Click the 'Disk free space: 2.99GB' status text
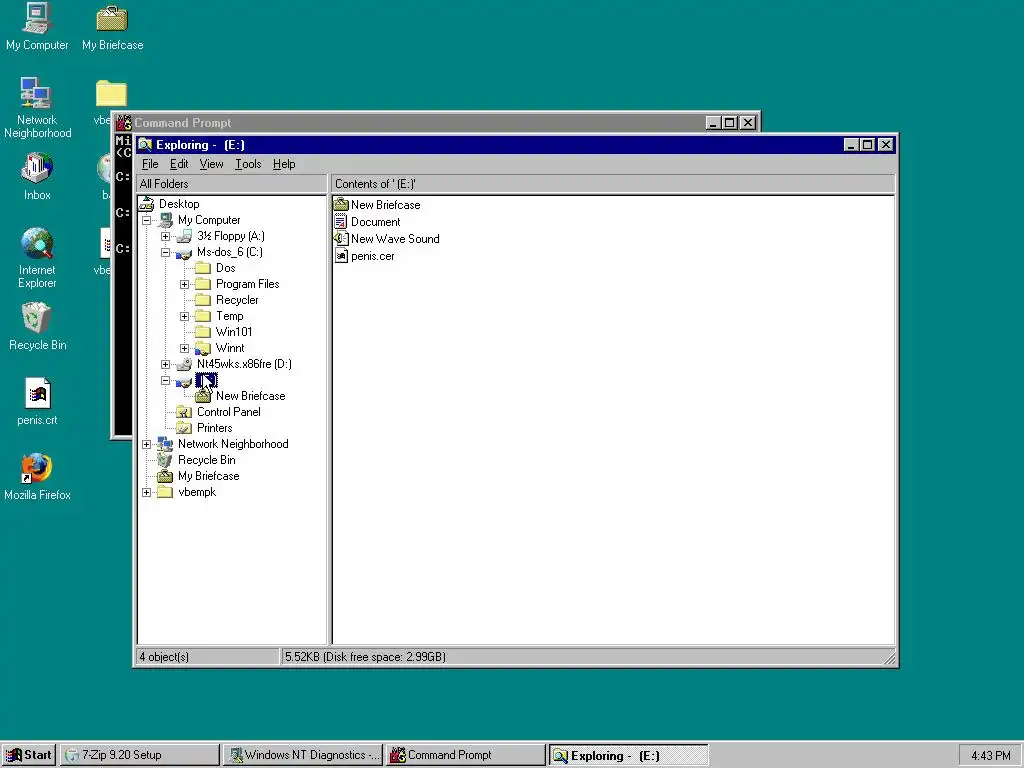Screen dimensions: 1024x768 click(385, 657)
